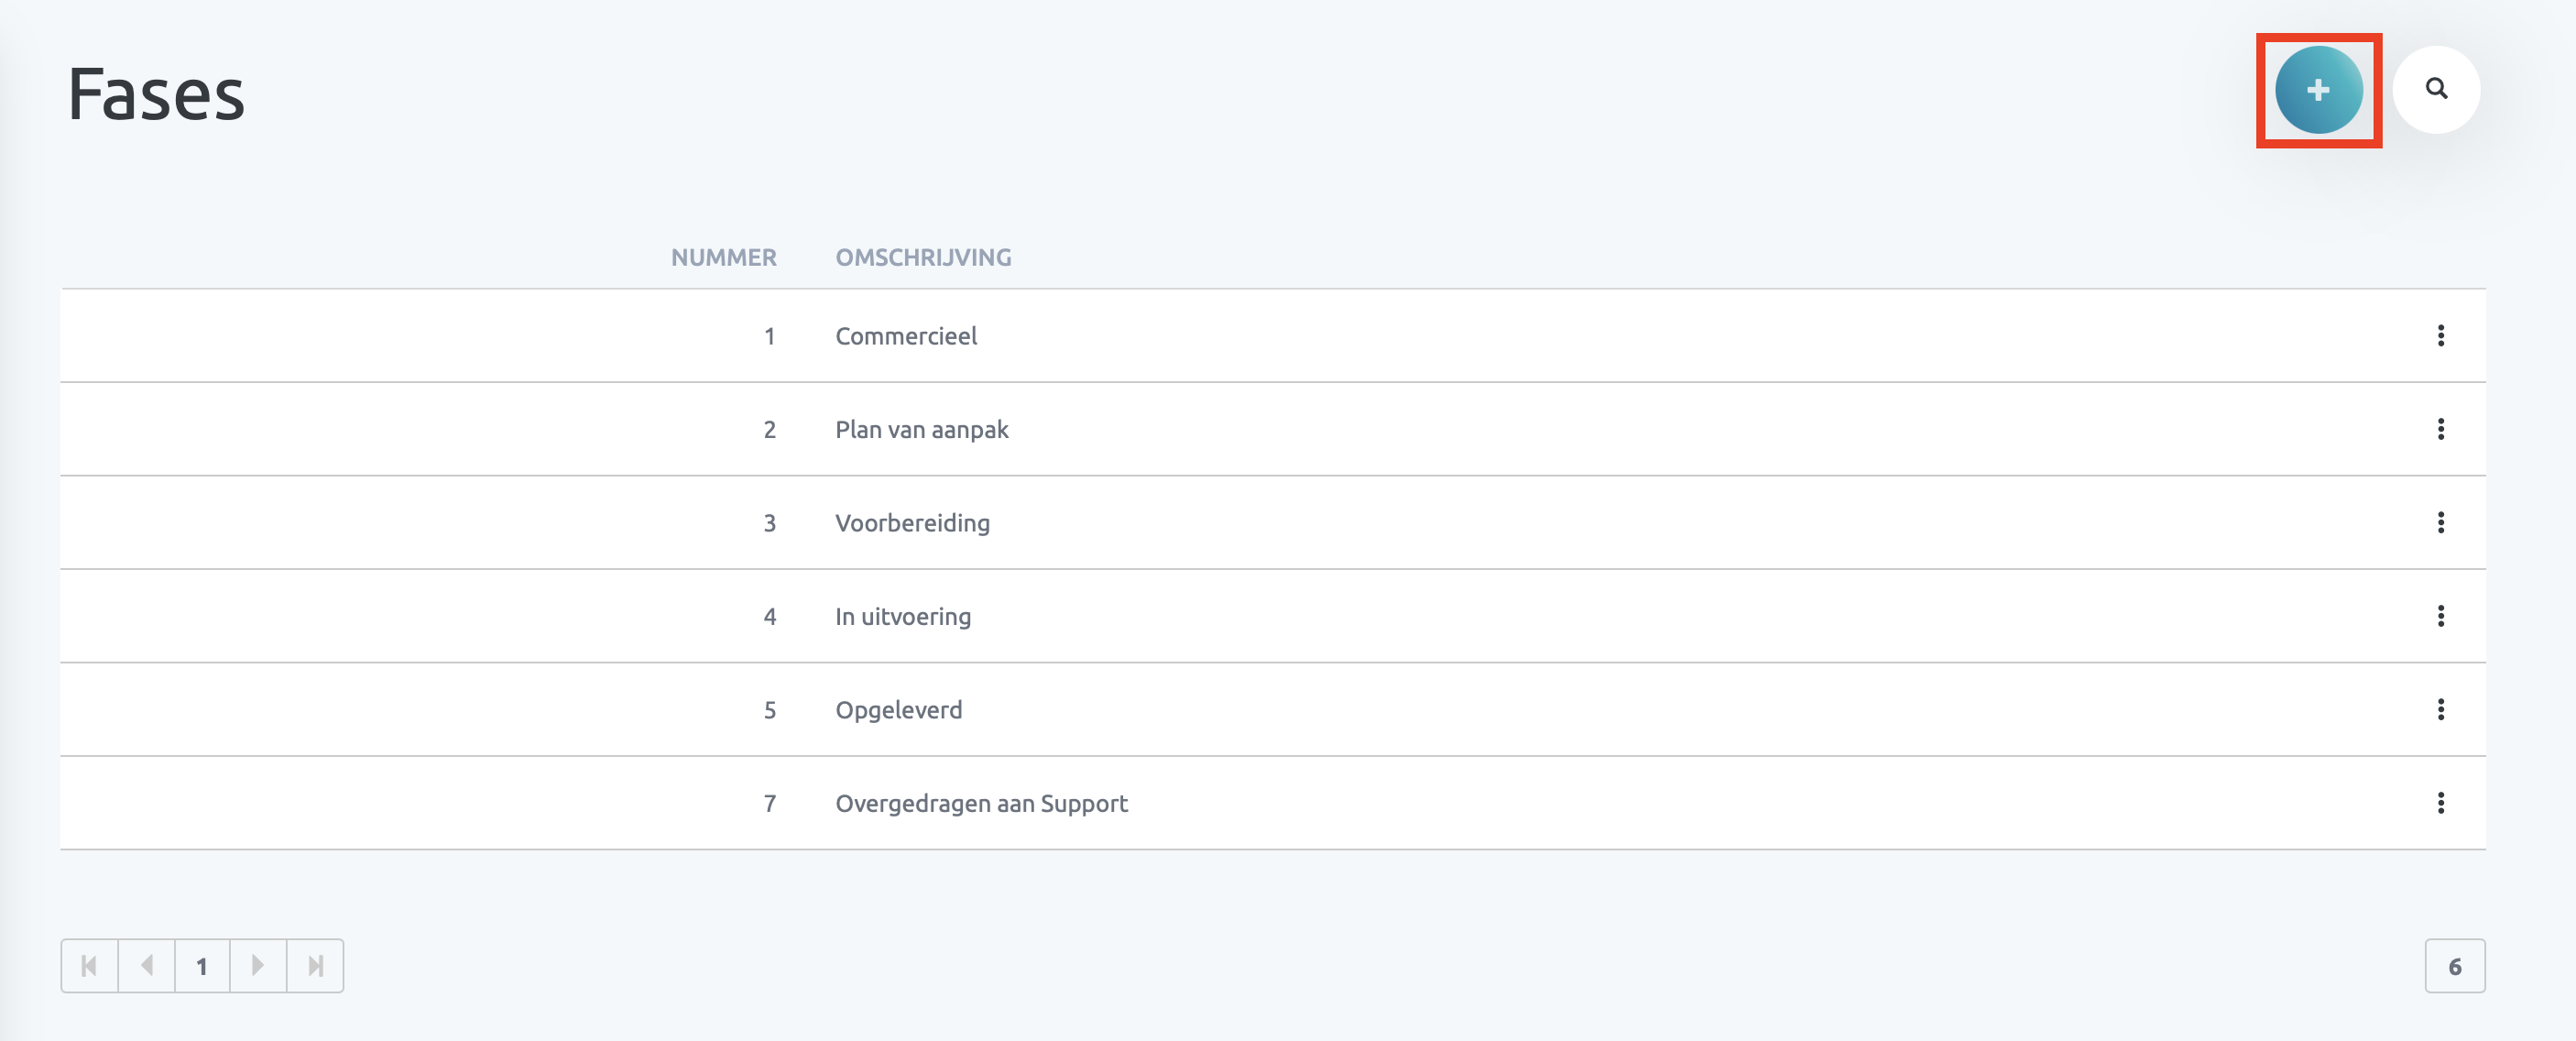Open the search magnifier icon
Viewport: 2576px width, 1041px height.
(x=2436, y=90)
